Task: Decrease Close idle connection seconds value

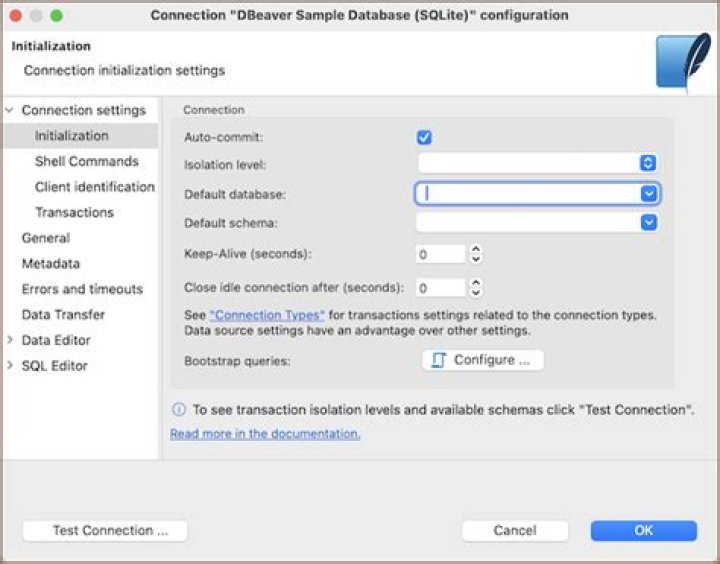Action: pyautogui.click(x=476, y=293)
